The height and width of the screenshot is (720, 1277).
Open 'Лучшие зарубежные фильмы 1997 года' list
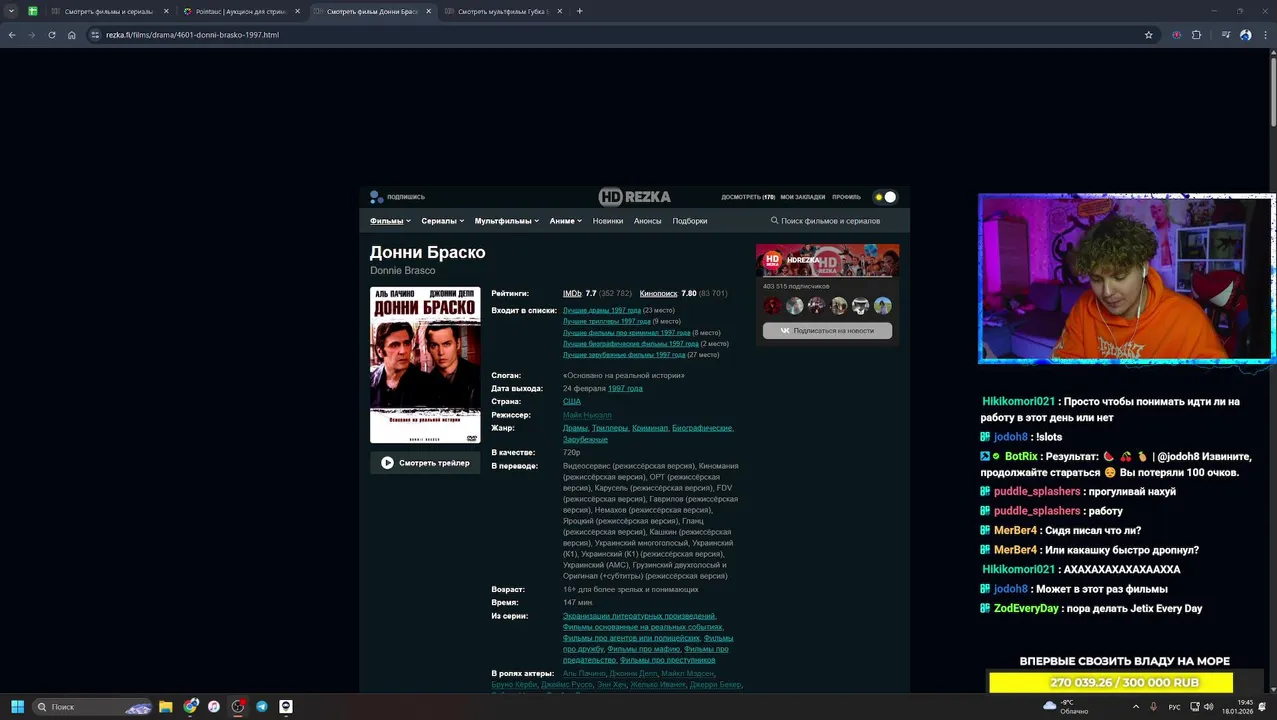(x=624, y=354)
